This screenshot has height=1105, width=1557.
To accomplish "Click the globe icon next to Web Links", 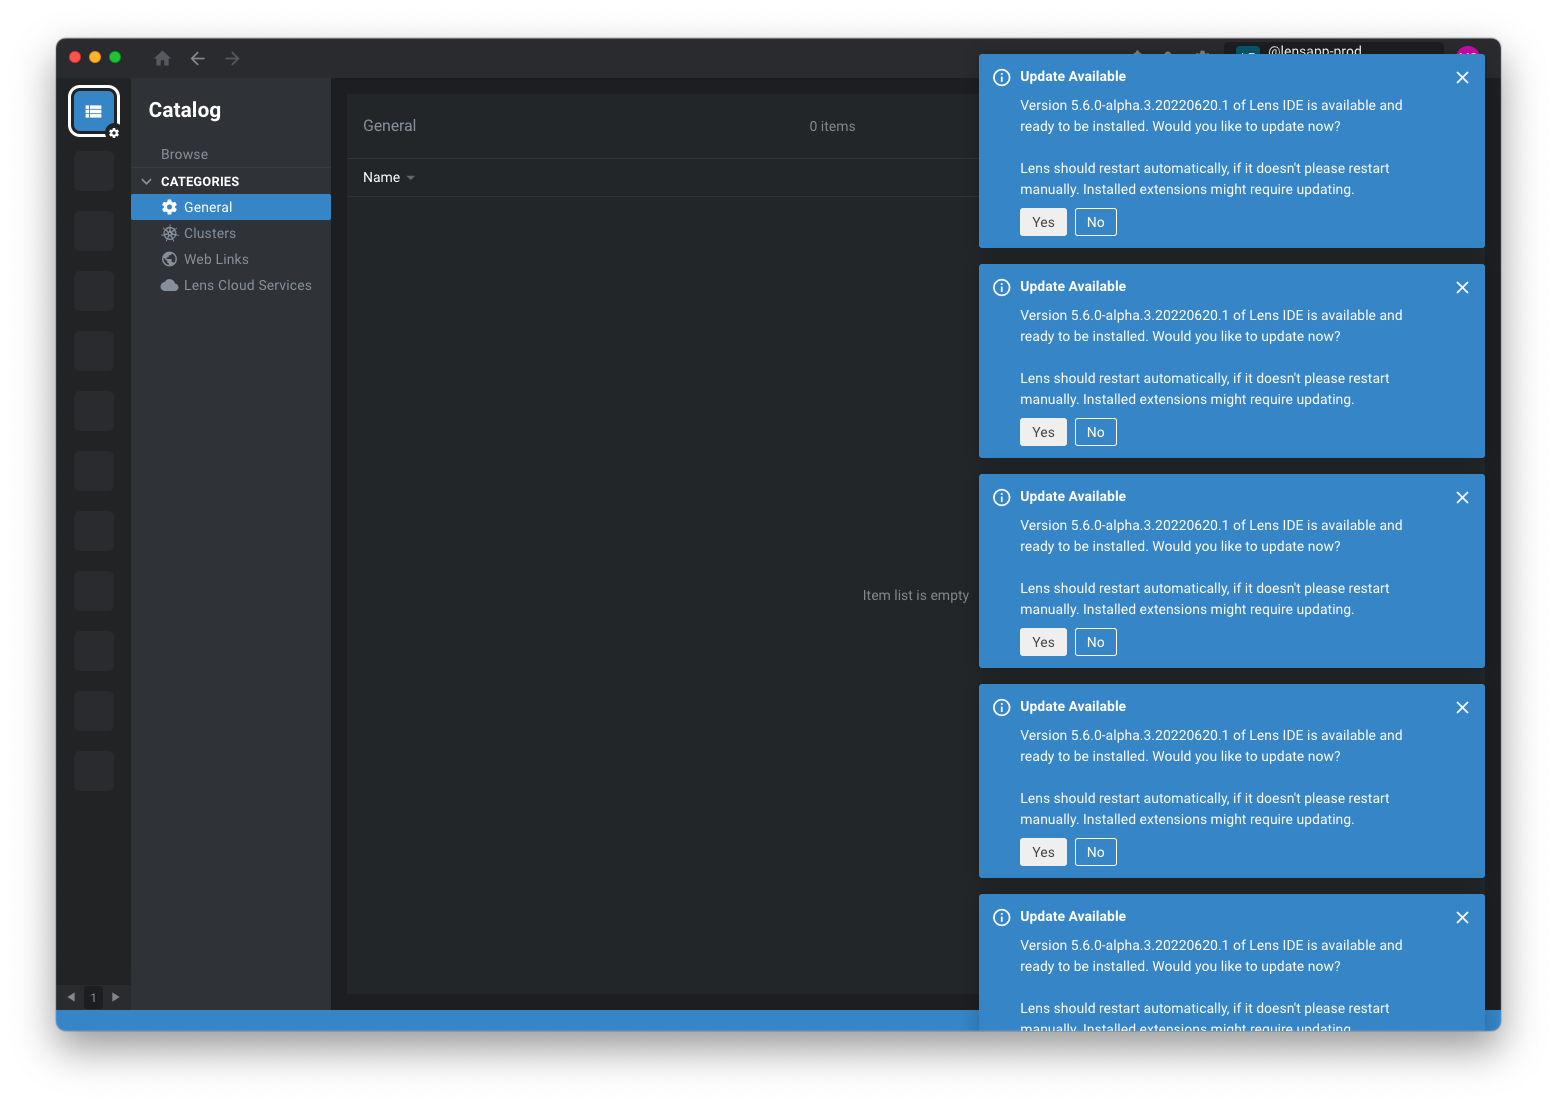I will tap(169, 259).
